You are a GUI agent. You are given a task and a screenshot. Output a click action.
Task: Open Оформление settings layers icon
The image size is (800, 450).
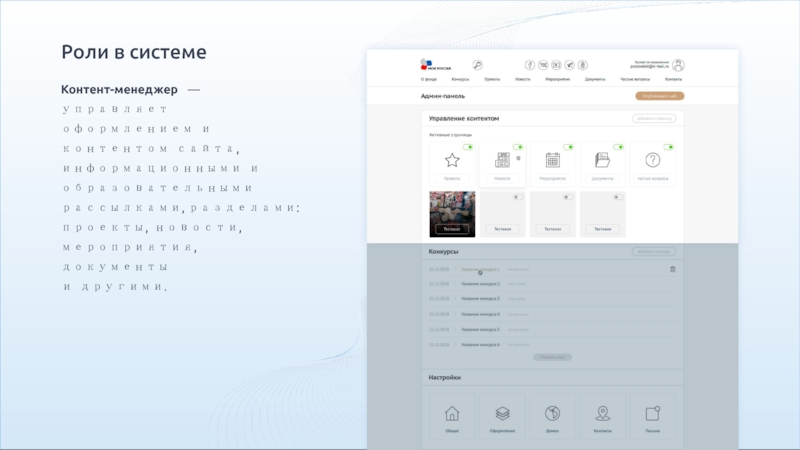click(x=502, y=413)
